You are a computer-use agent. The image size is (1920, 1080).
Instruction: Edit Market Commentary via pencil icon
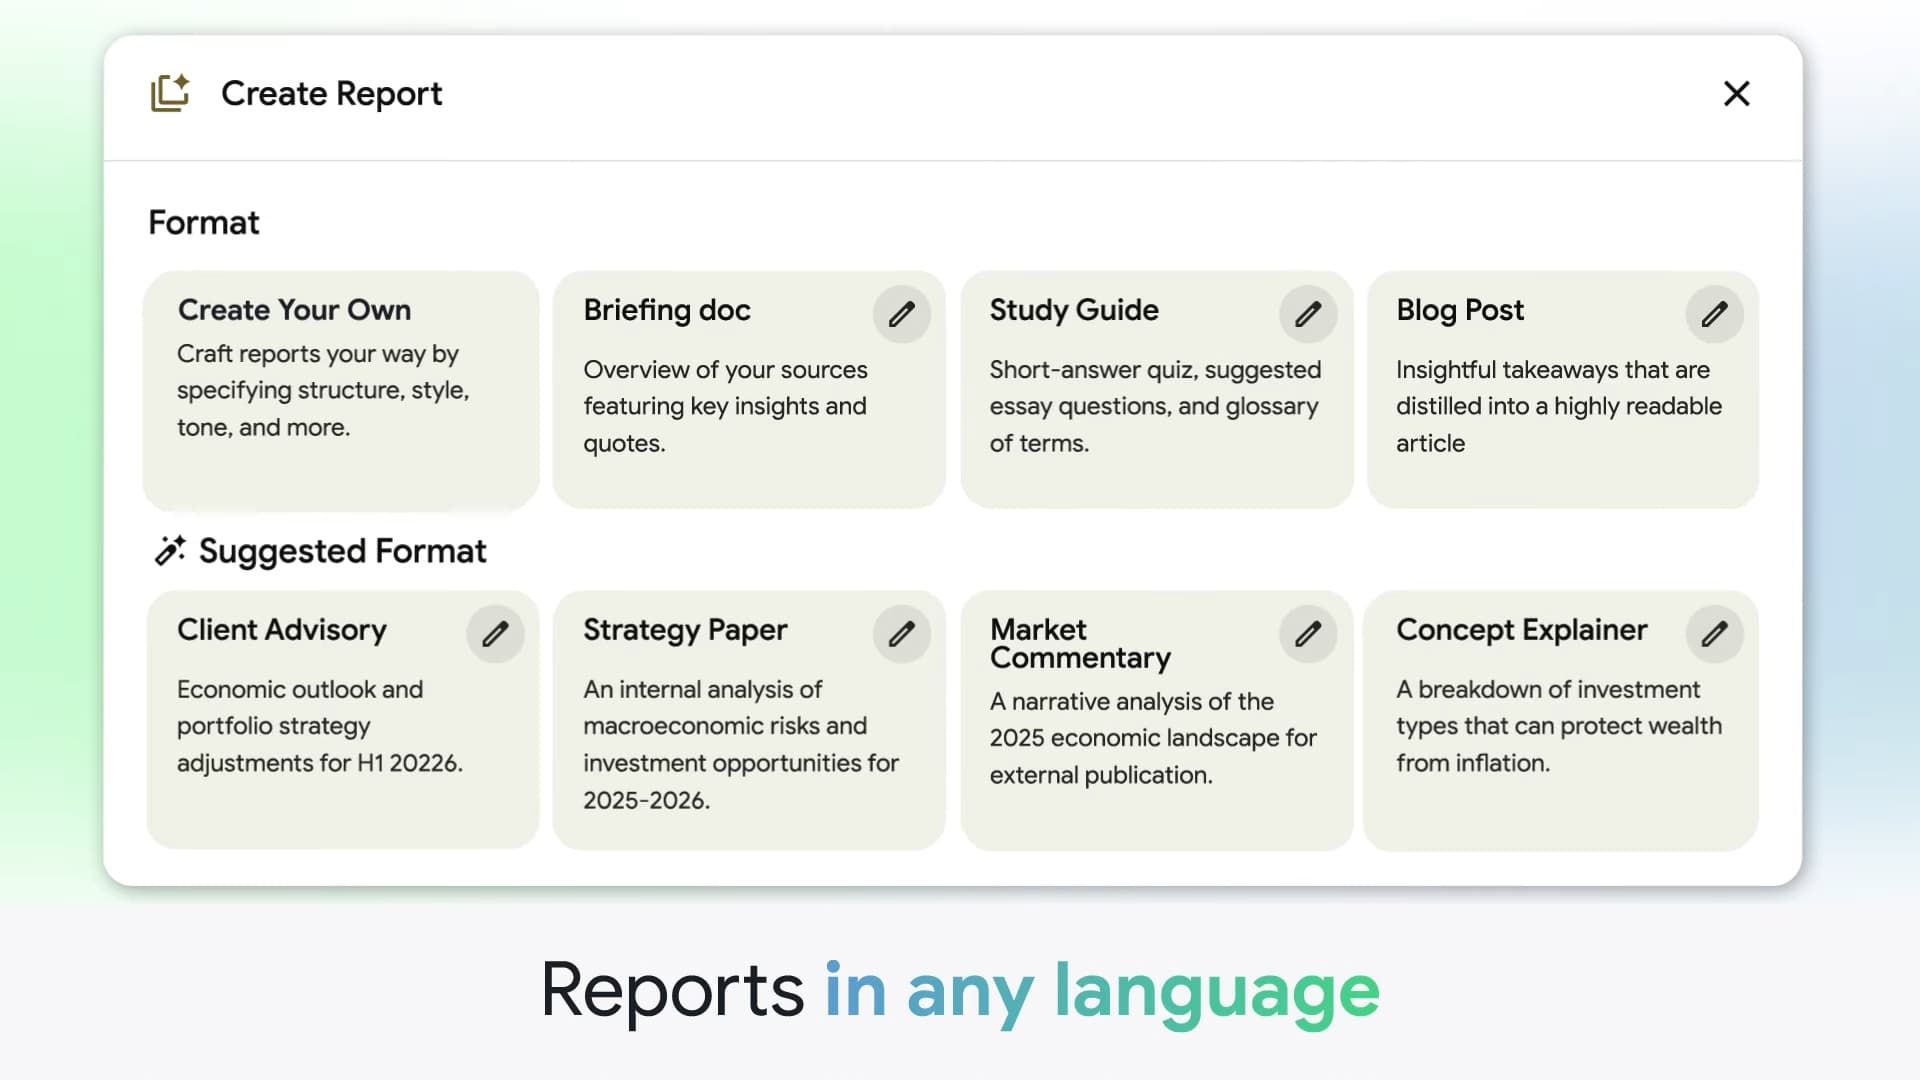tap(1308, 634)
